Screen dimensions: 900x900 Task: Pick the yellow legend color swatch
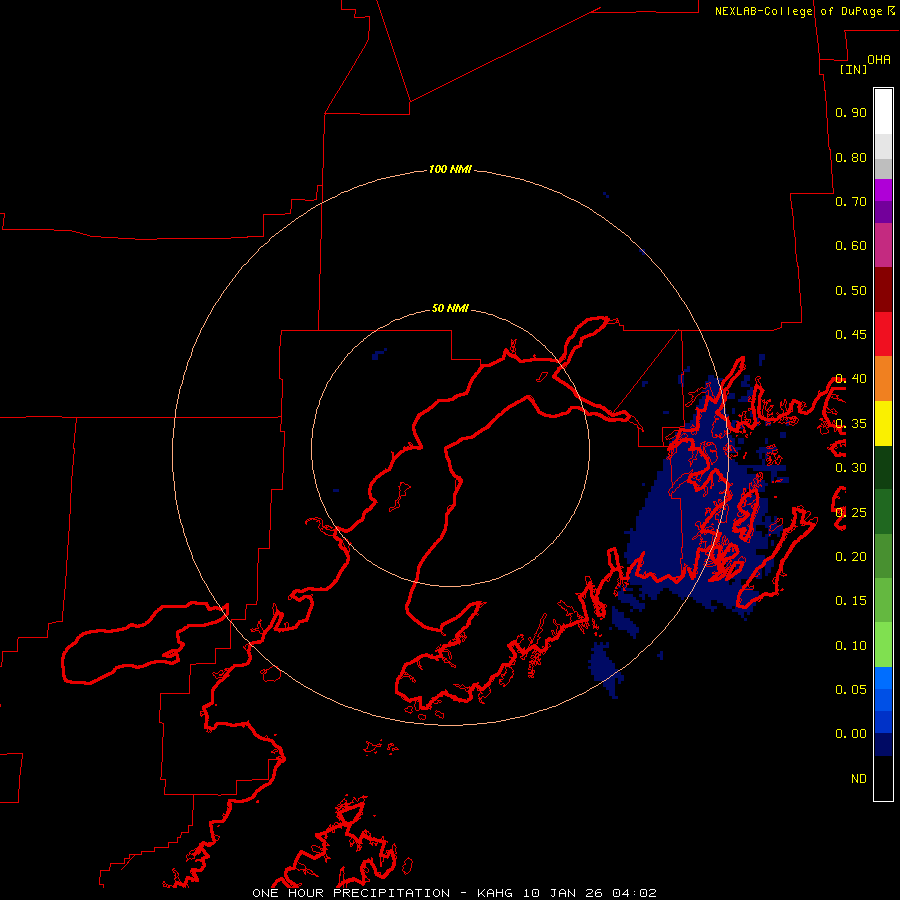(883, 423)
